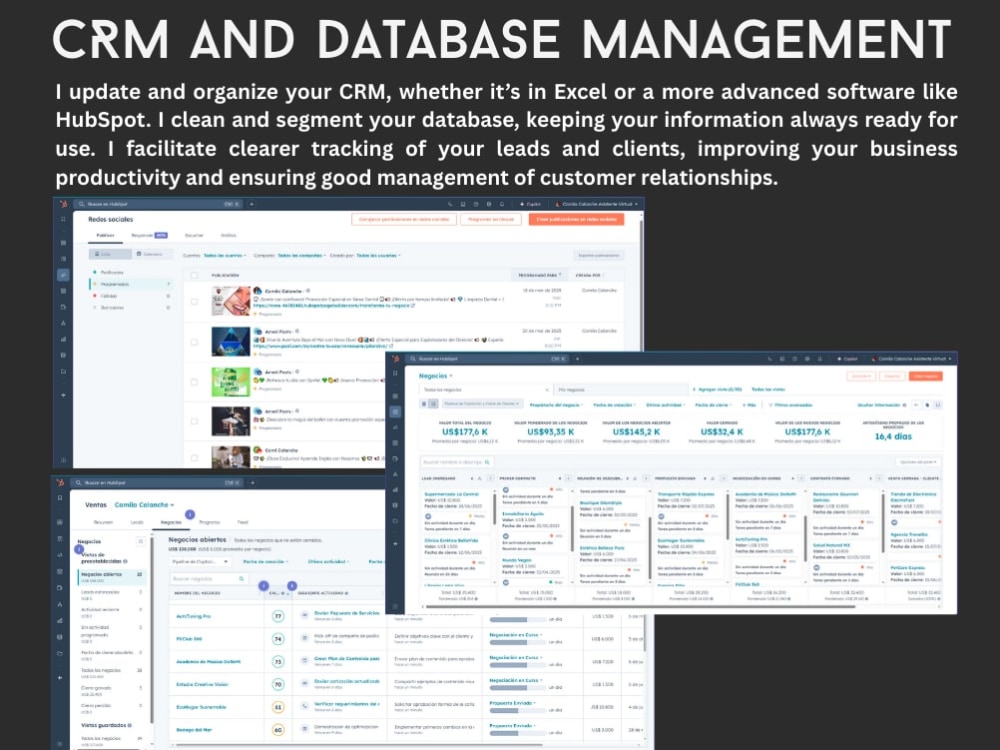Open bookmarks icon in Negocios board sidebar
This screenshot has height=750, width=1000.
point(395,373)
